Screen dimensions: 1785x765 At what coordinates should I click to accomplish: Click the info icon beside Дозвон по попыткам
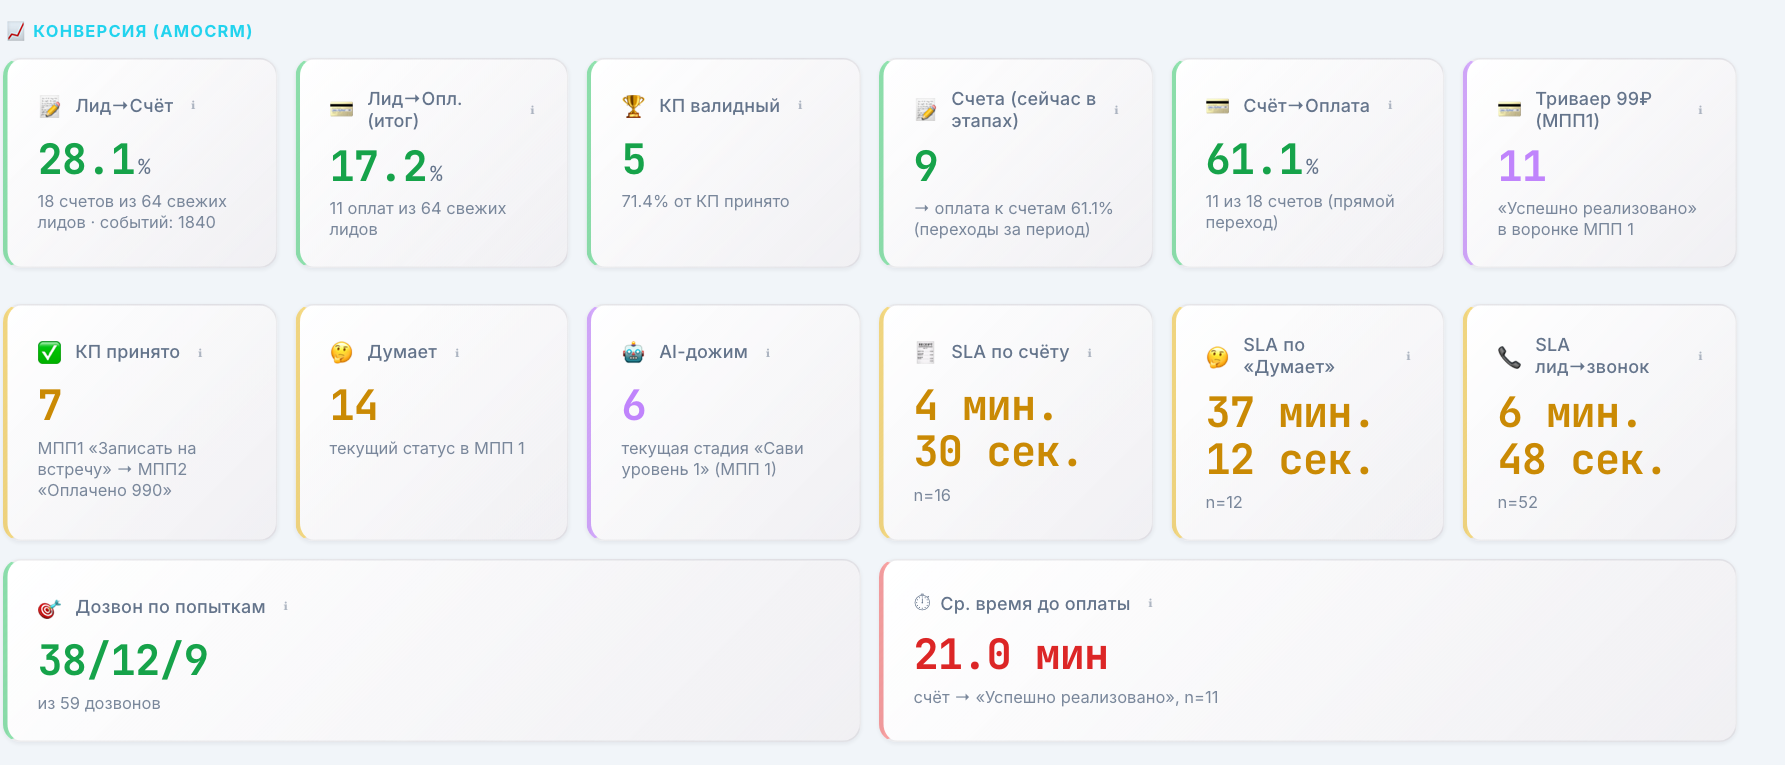(x=286, y=606)
